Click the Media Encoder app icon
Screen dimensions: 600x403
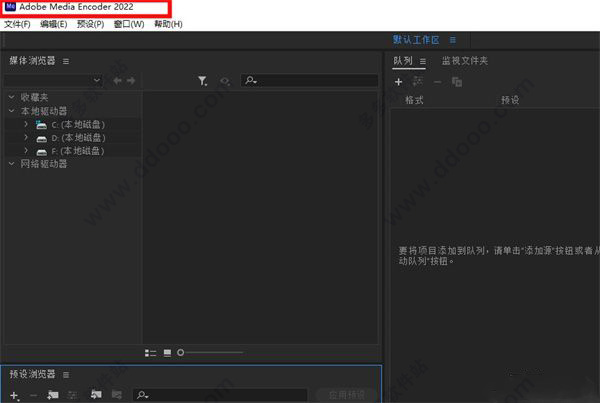[x=11, y=7]
